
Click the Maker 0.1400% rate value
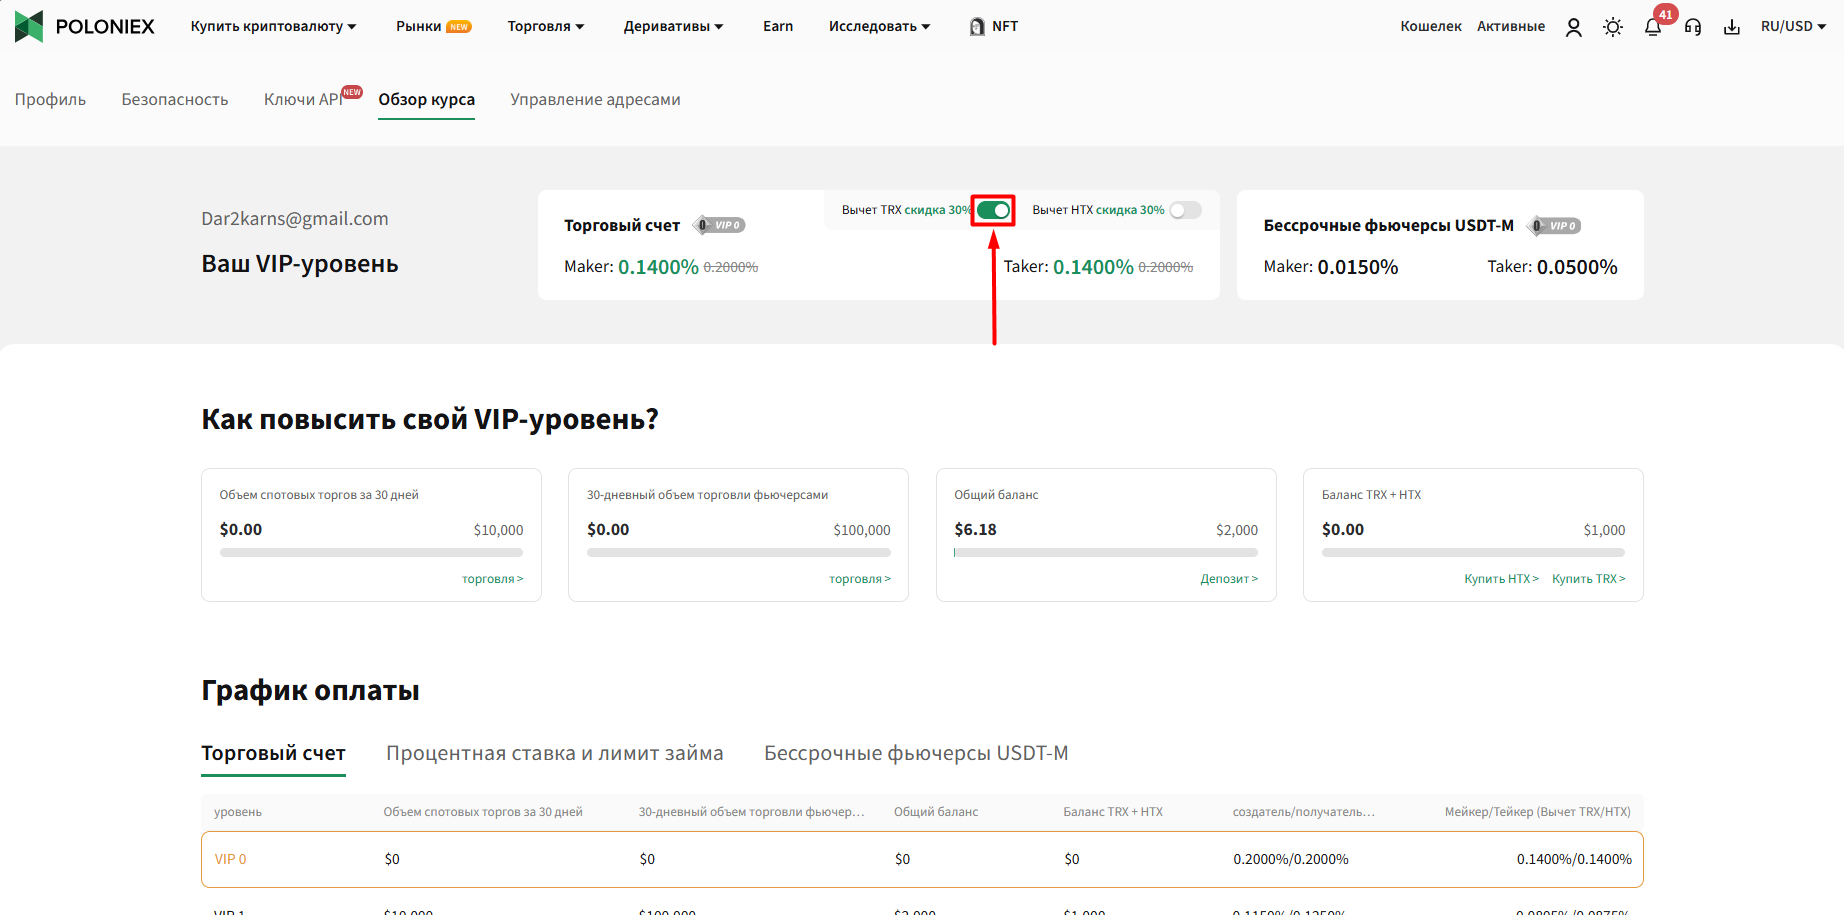point(658,267)
